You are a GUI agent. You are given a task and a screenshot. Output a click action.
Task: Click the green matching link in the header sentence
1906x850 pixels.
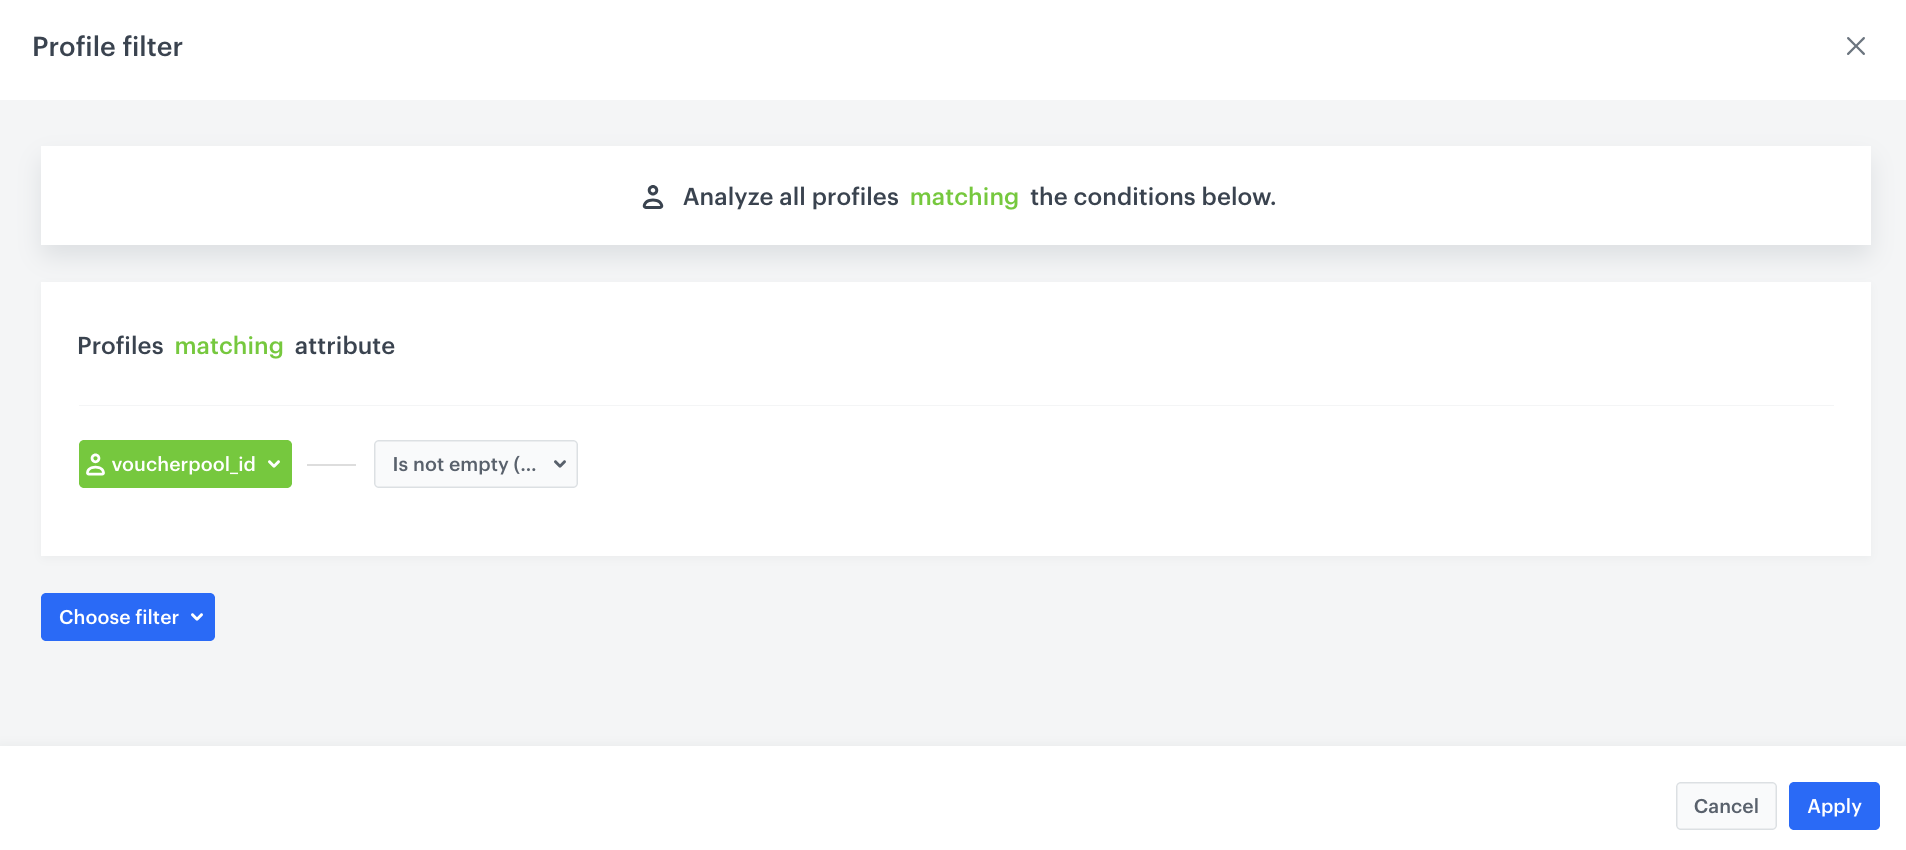click(963, 197)
